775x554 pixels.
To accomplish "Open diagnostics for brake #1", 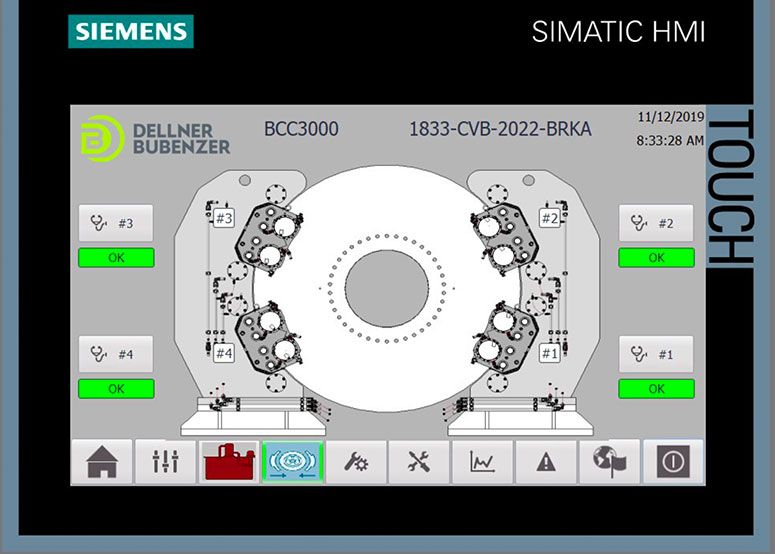I will coord(656,354).
